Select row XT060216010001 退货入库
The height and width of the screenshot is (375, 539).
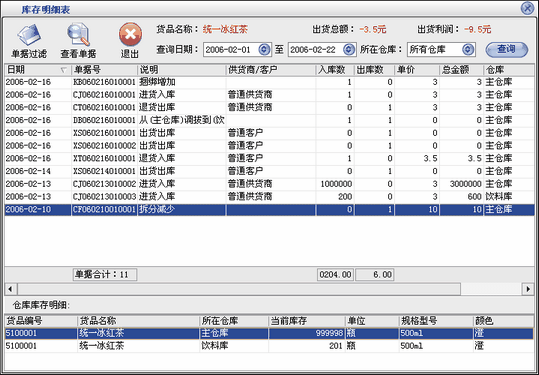[x=270, y=158]
